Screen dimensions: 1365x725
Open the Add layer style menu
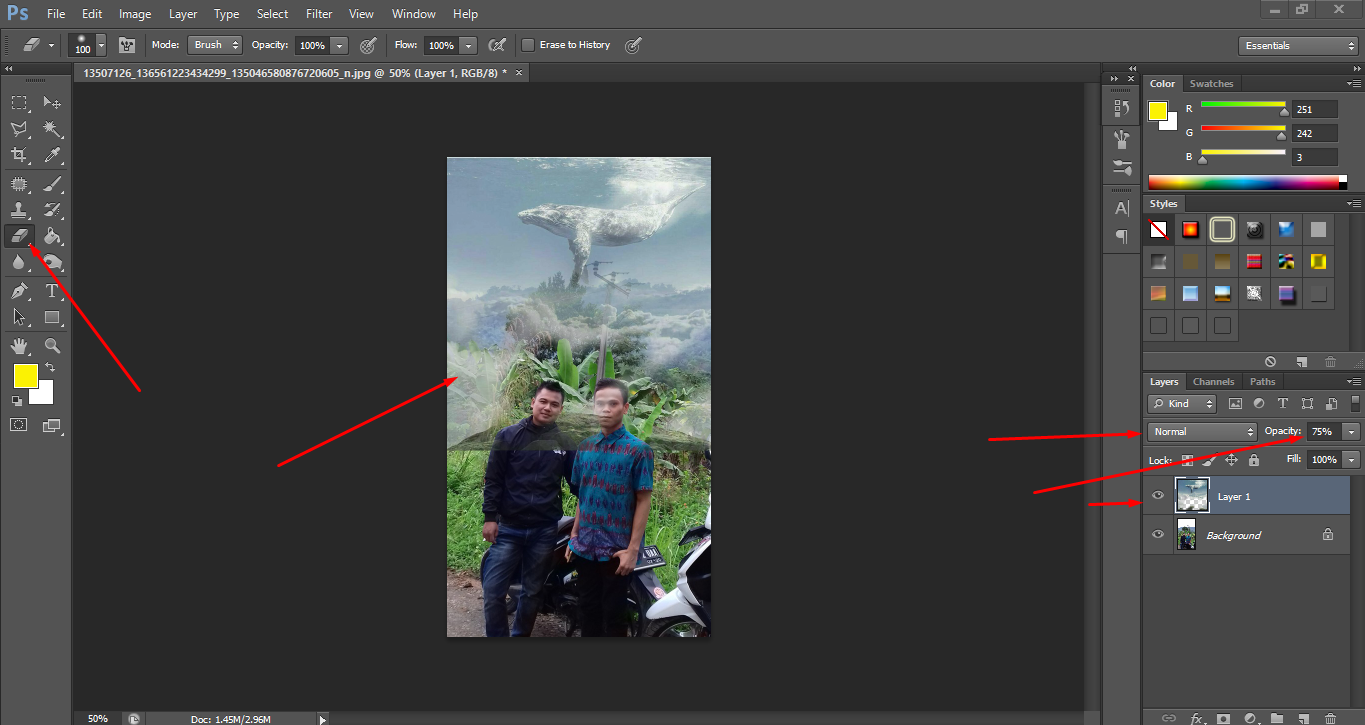tap(1196, 718)
